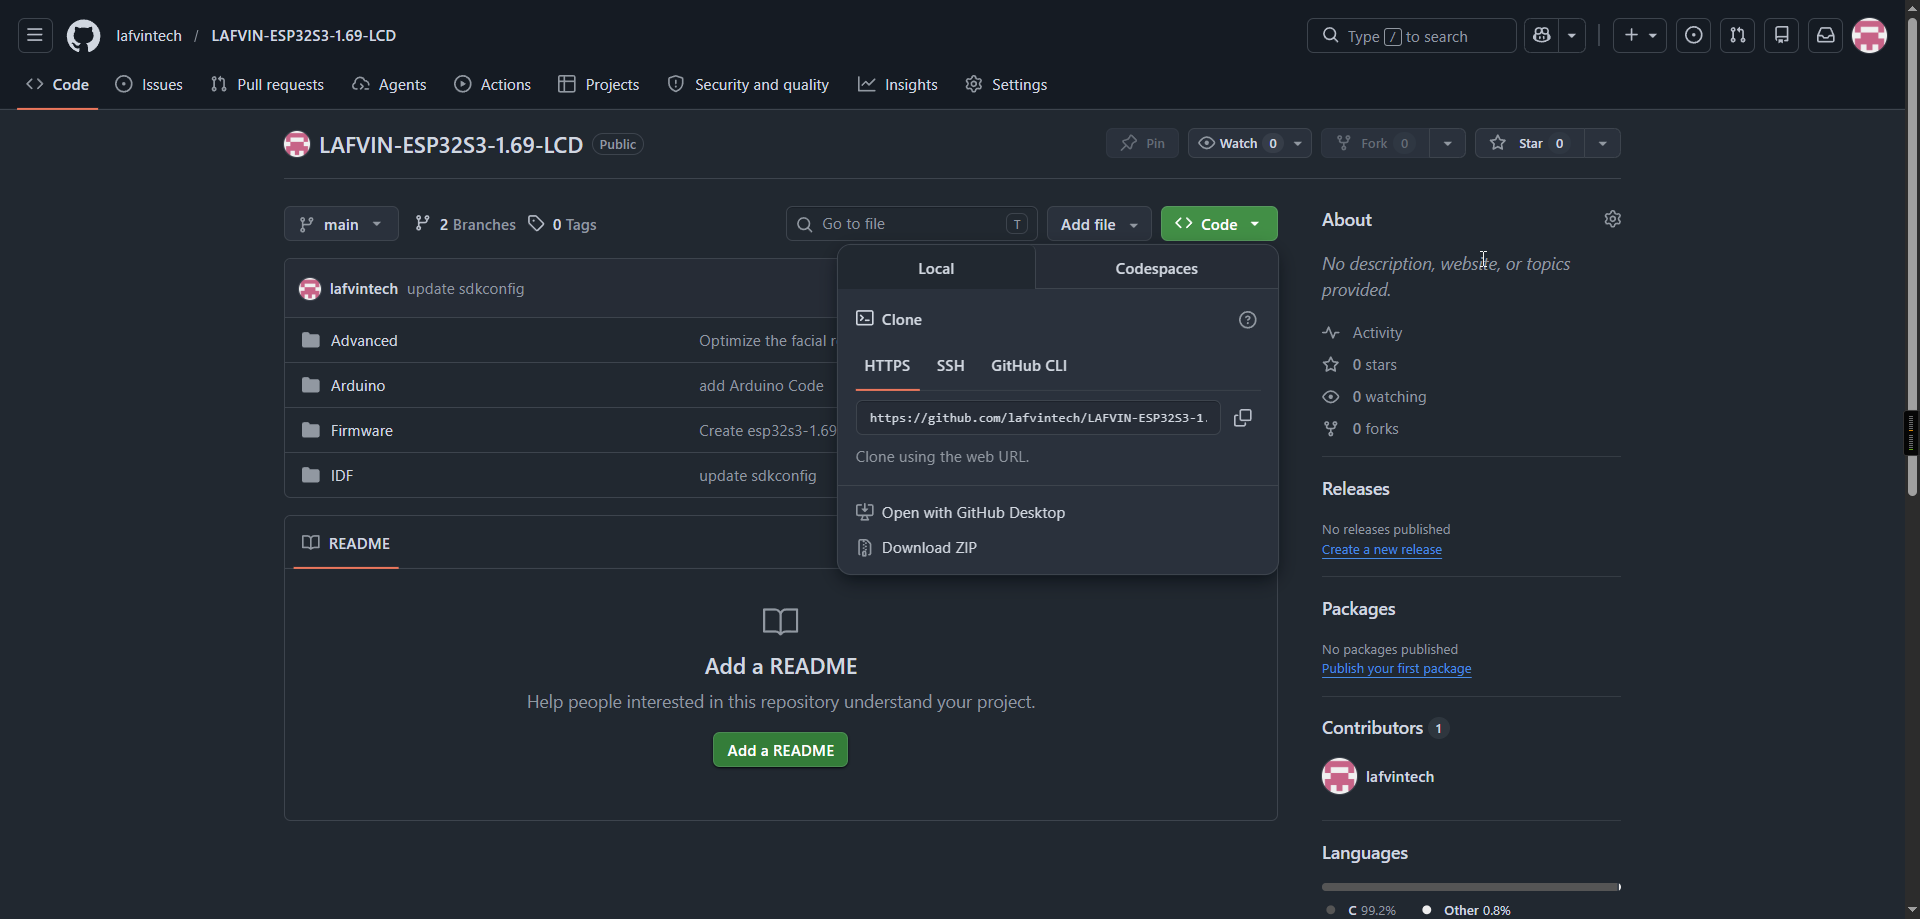Expand the Copilot dropdown arrow in header
The height and width of the screenshot is (919, 1920).
1572,36
